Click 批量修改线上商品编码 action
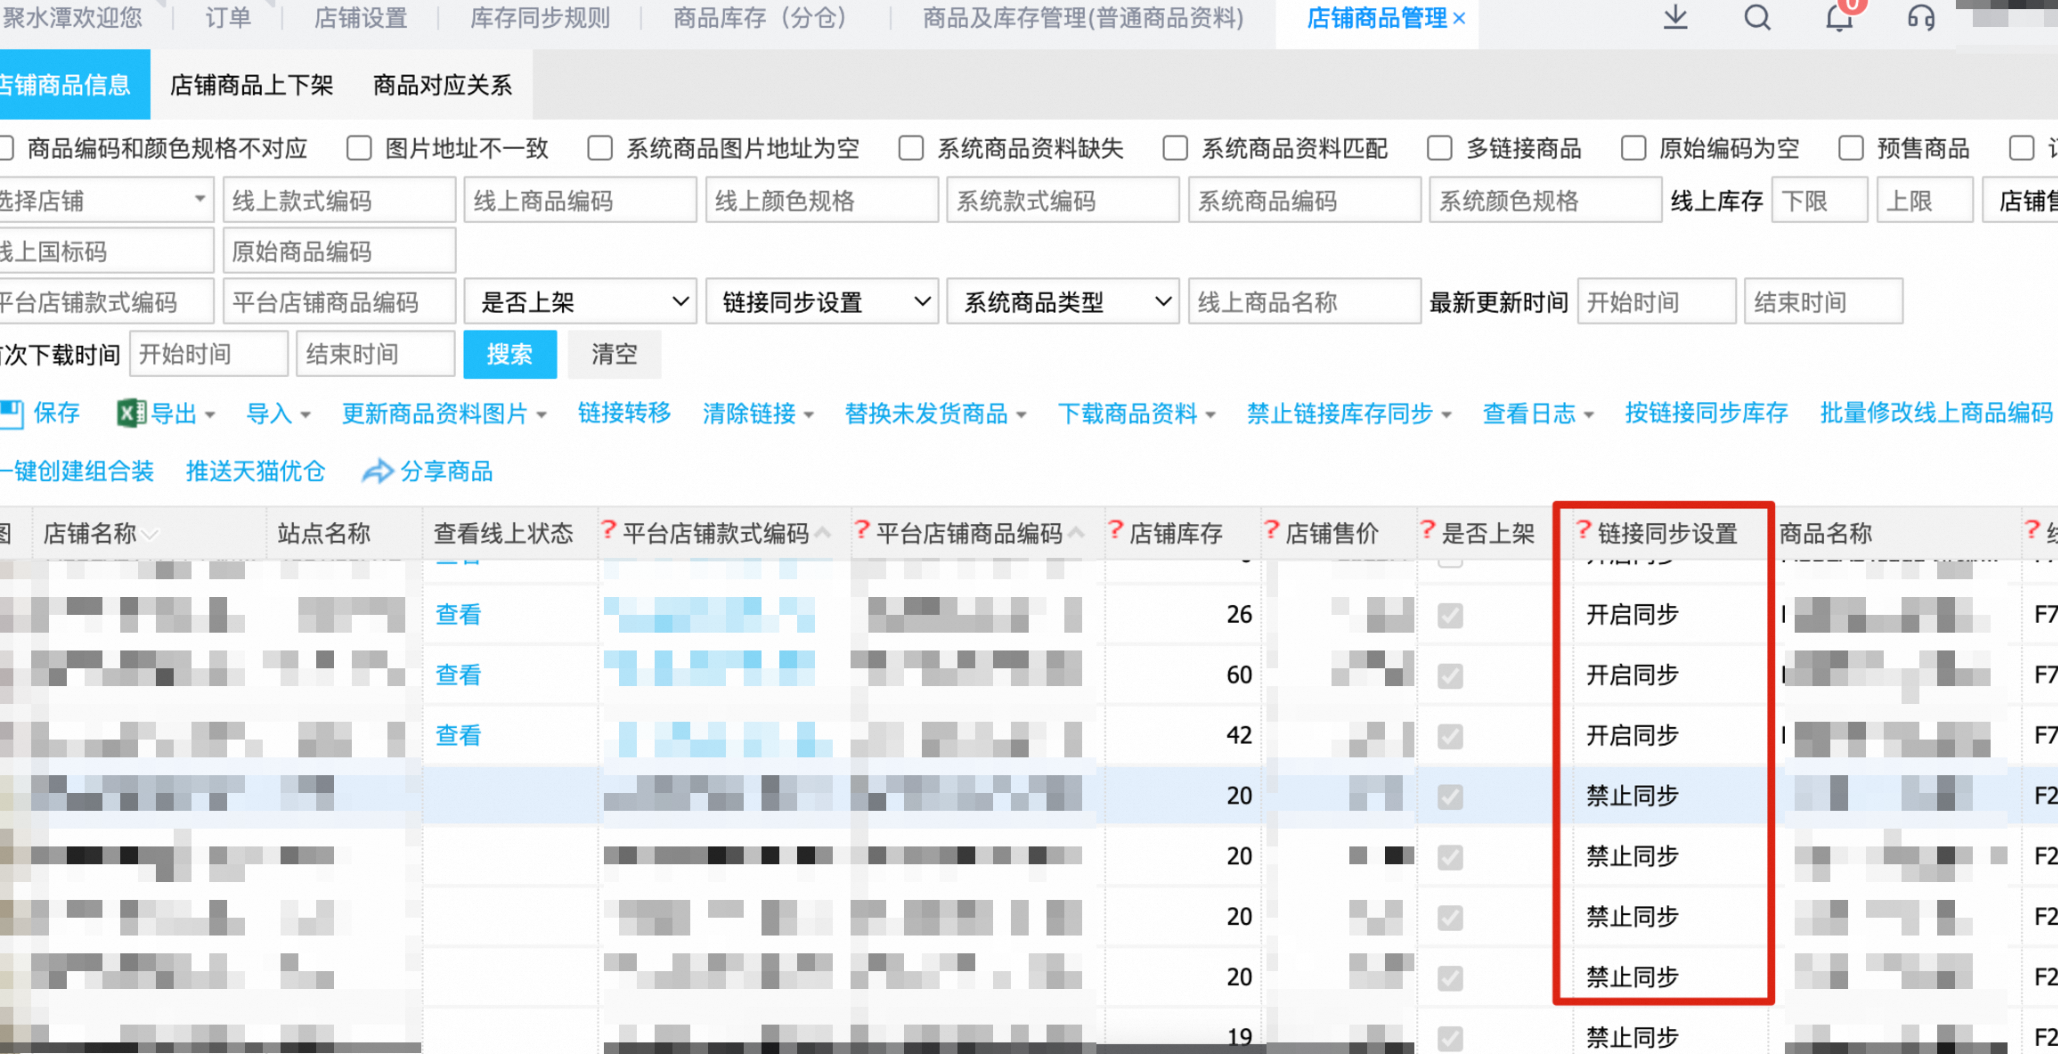The height and width of the screenshot is (1054, 2058). click(x=1936, y=413)
